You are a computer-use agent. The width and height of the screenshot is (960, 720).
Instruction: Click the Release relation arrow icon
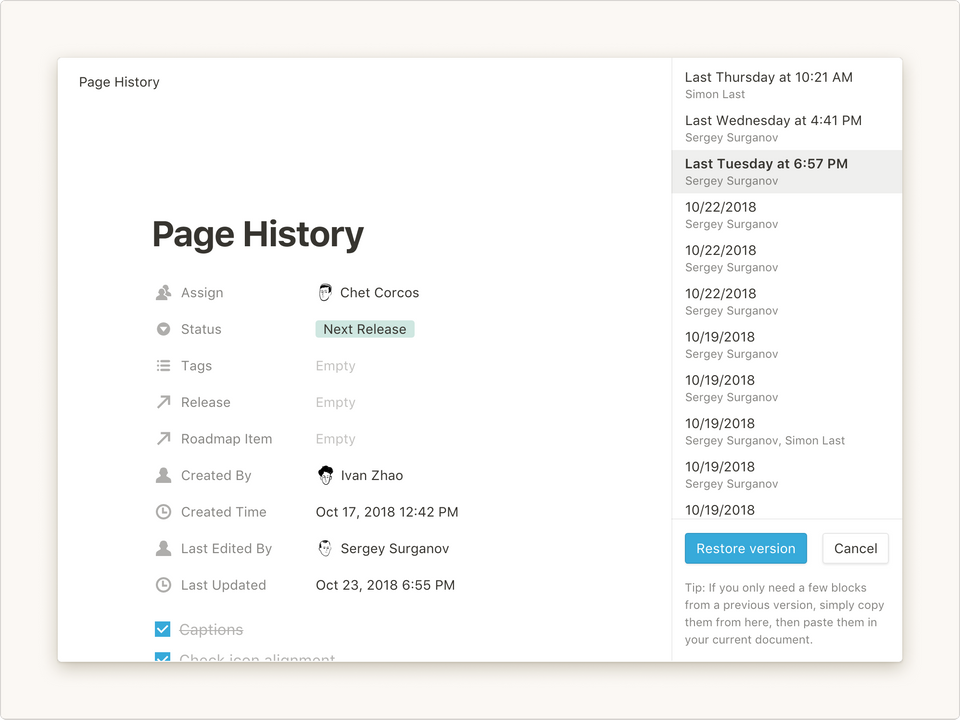point(163,402)
